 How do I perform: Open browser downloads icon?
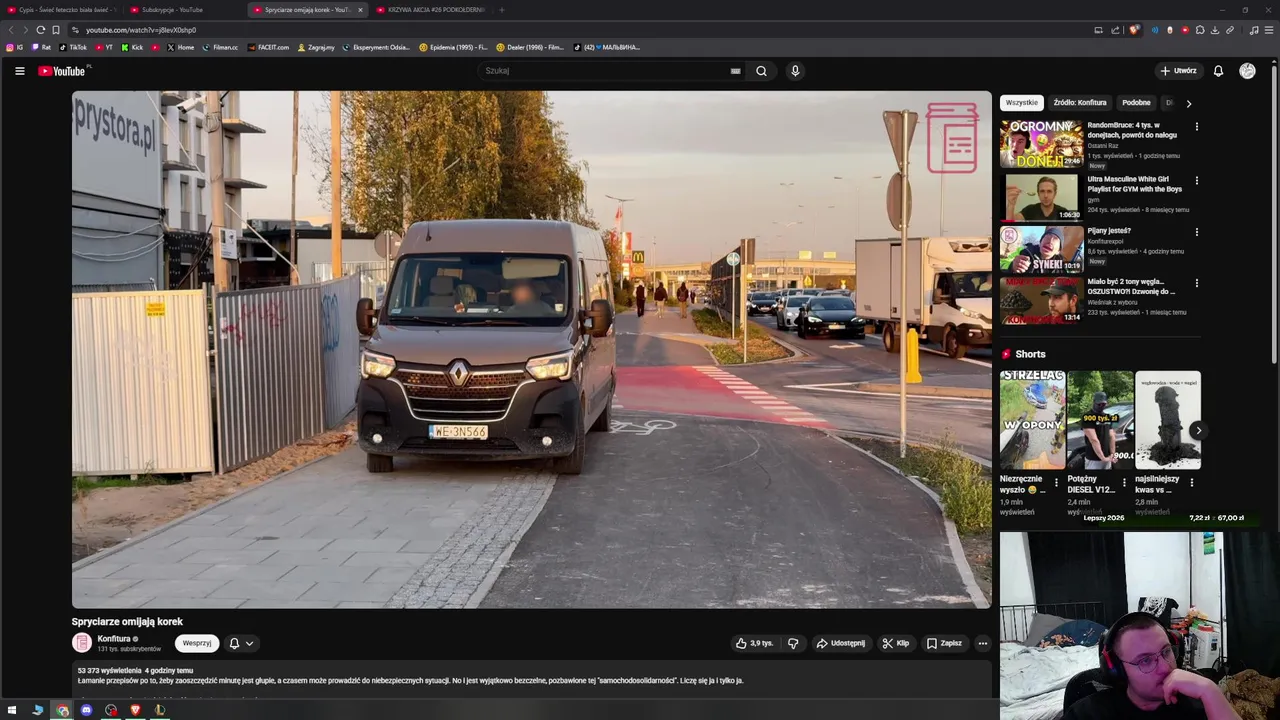click(1215, 30)
